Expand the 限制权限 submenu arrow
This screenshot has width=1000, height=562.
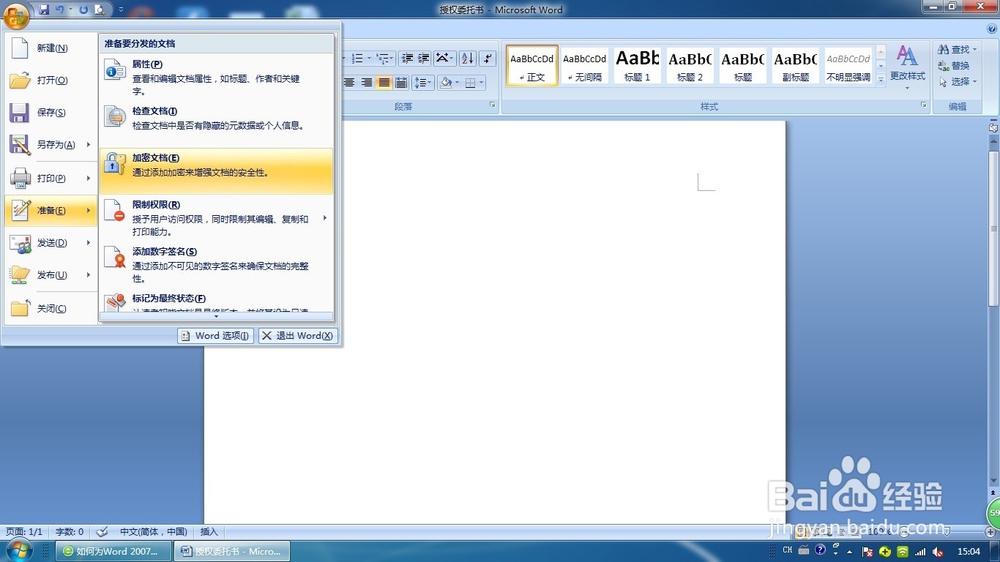[x=325, y=218]
